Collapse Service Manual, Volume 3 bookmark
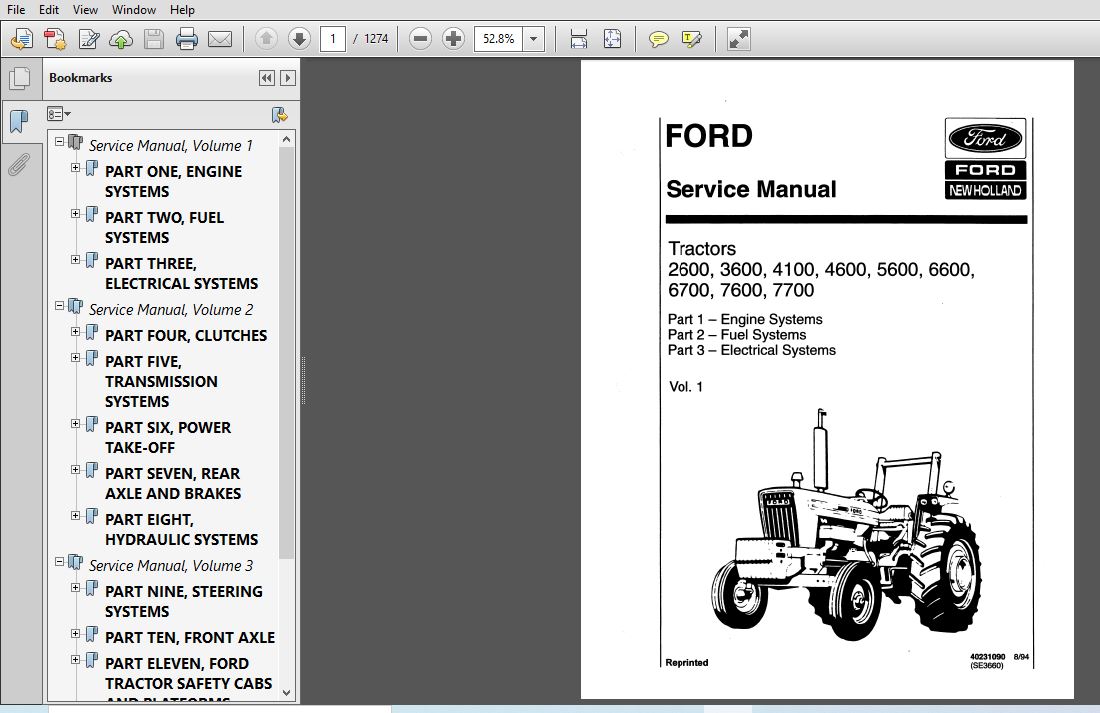 coord(59,562)
